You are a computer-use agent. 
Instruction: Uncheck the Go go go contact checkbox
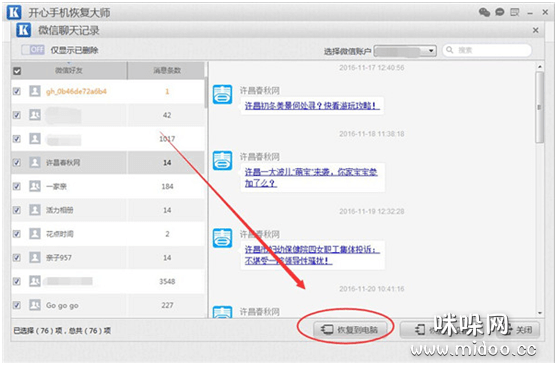(17, 305)
